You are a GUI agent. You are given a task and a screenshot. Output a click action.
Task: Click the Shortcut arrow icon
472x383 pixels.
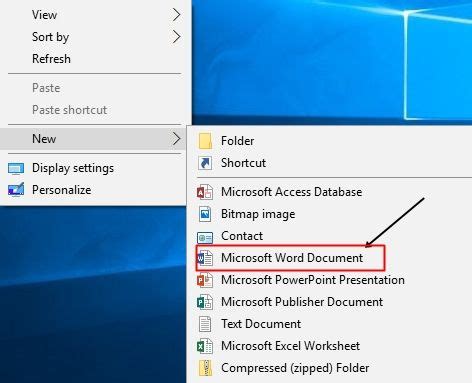[205, 163]
